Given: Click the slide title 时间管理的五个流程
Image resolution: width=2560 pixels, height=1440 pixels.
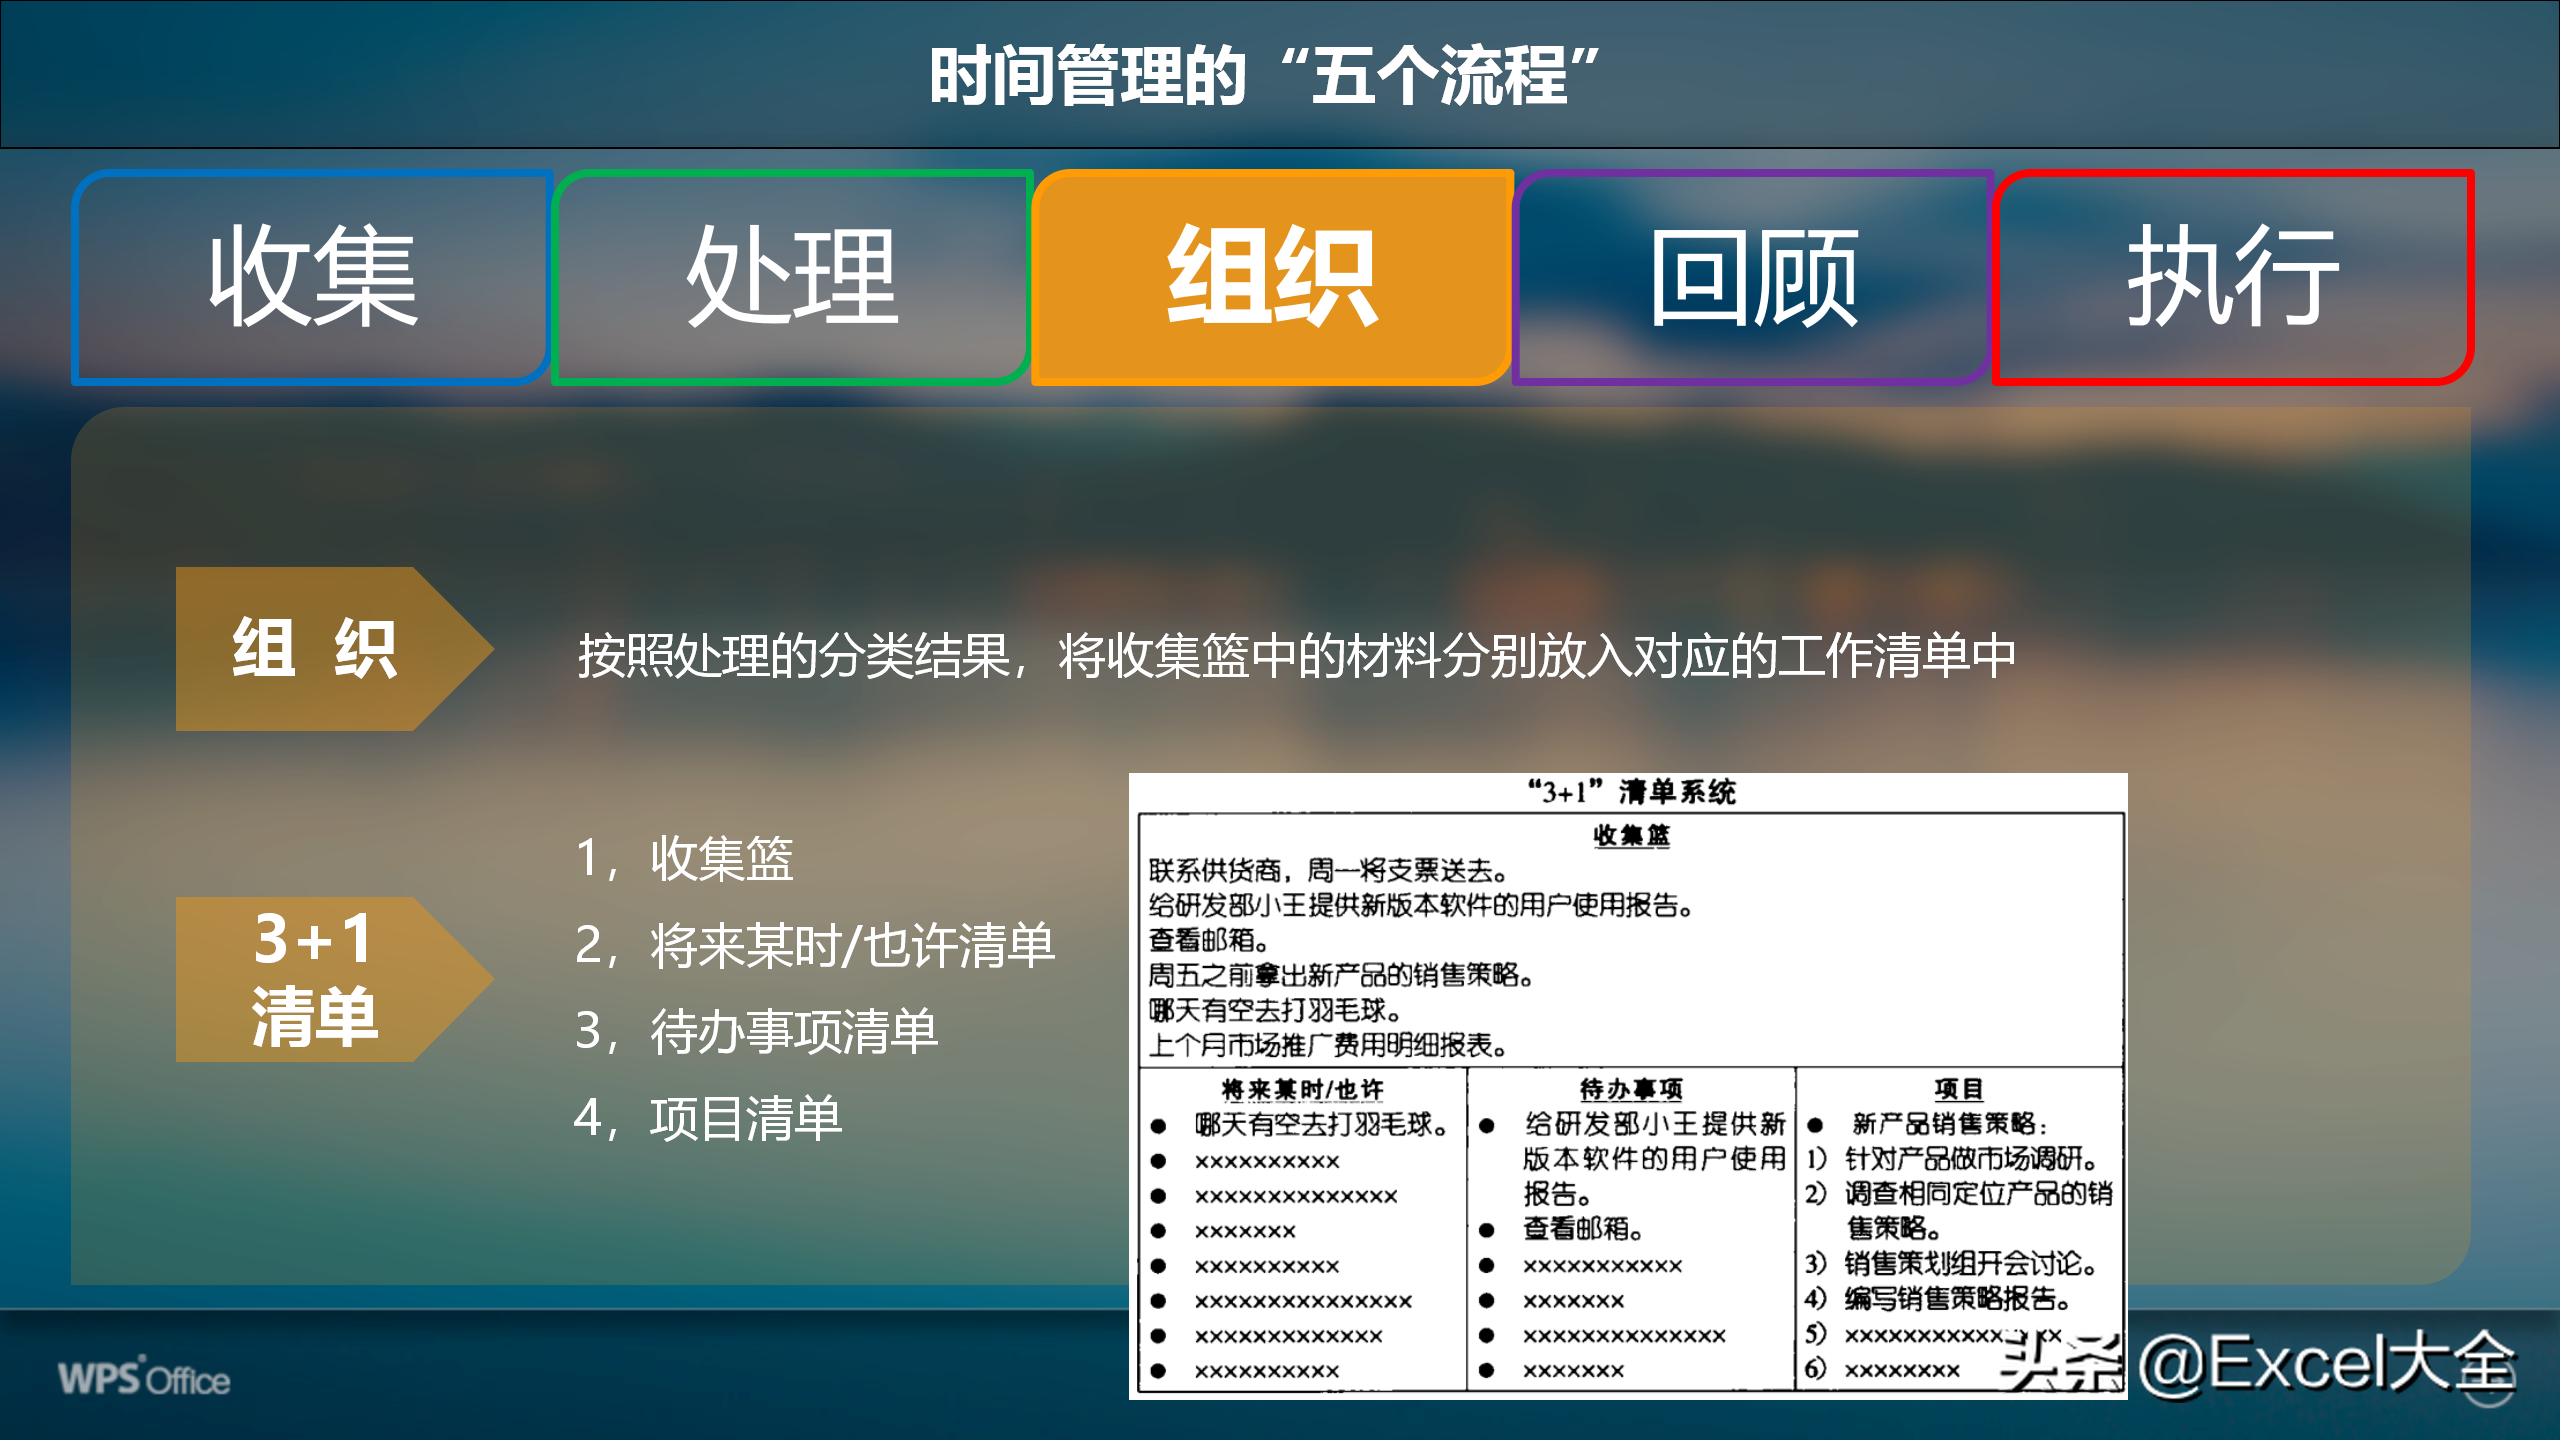Looking at the screenshot, I should (1266, 76).
